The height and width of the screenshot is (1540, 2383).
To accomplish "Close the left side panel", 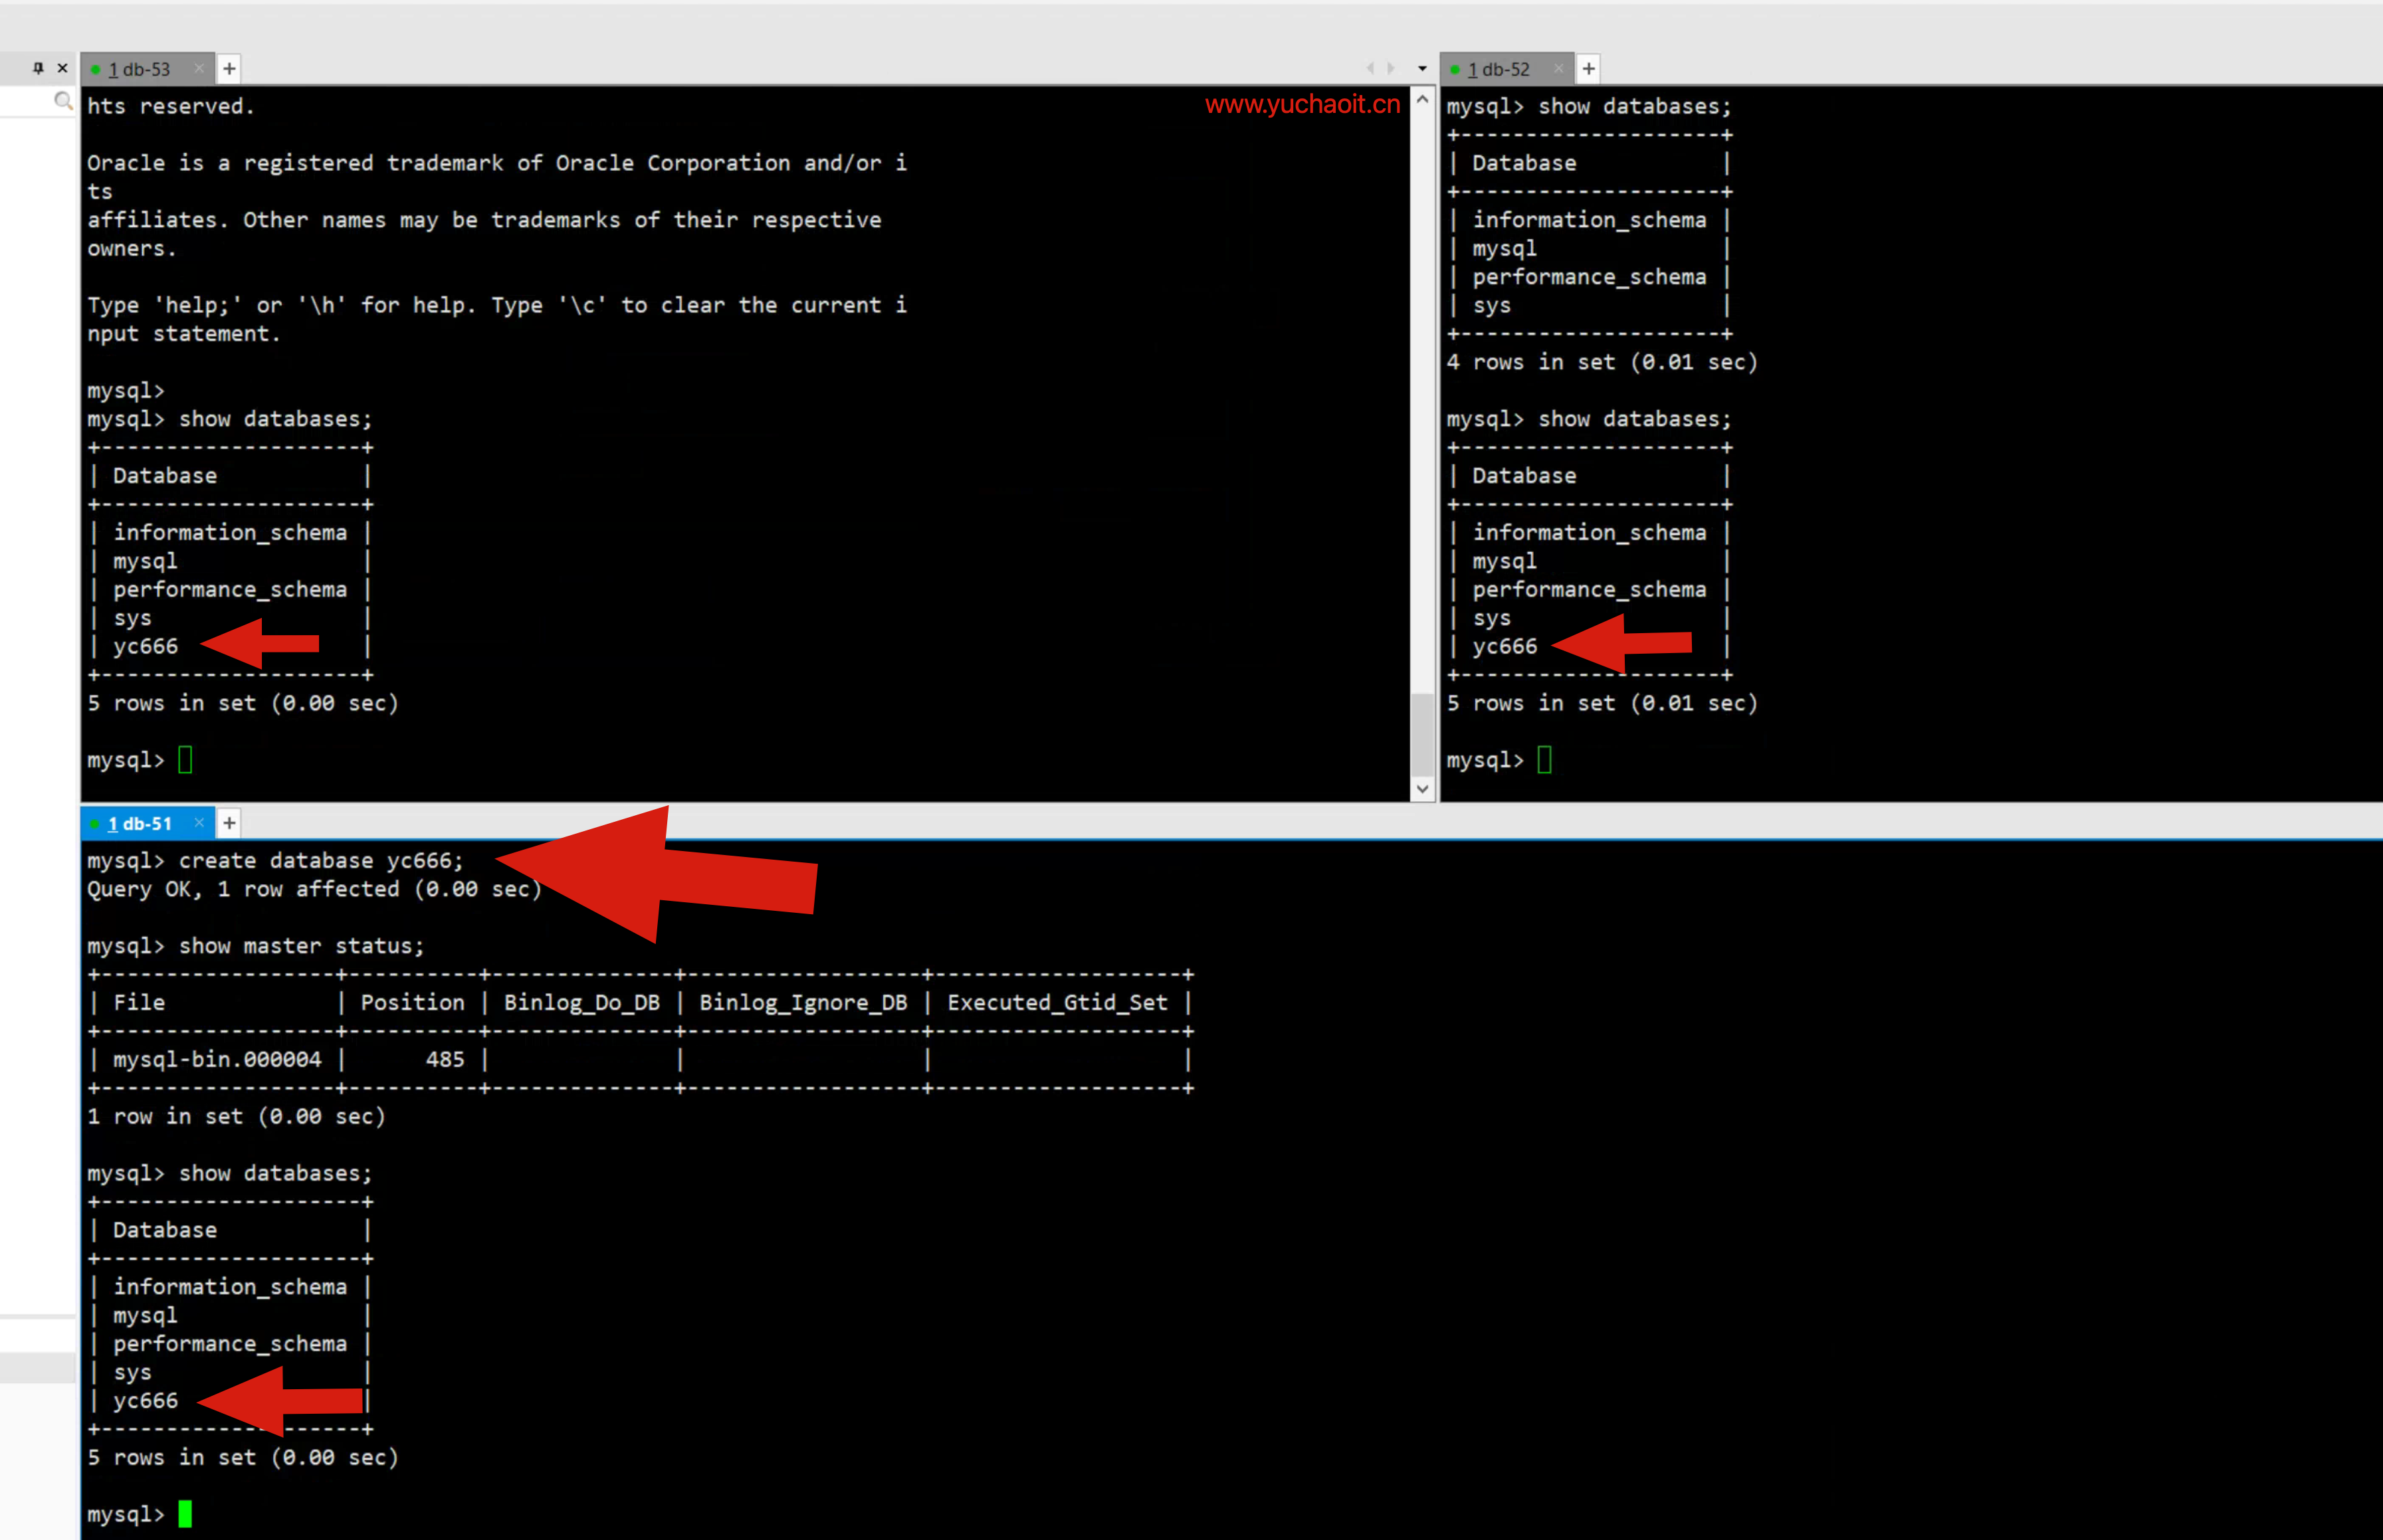I will 62,68.
